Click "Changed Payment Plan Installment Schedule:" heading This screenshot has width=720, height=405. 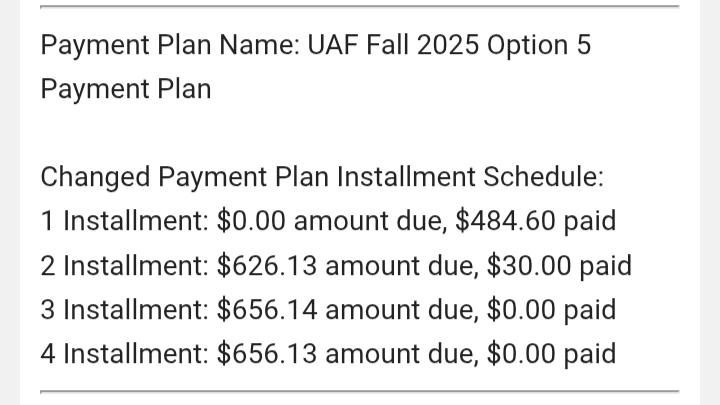click(x=322, y=178)
